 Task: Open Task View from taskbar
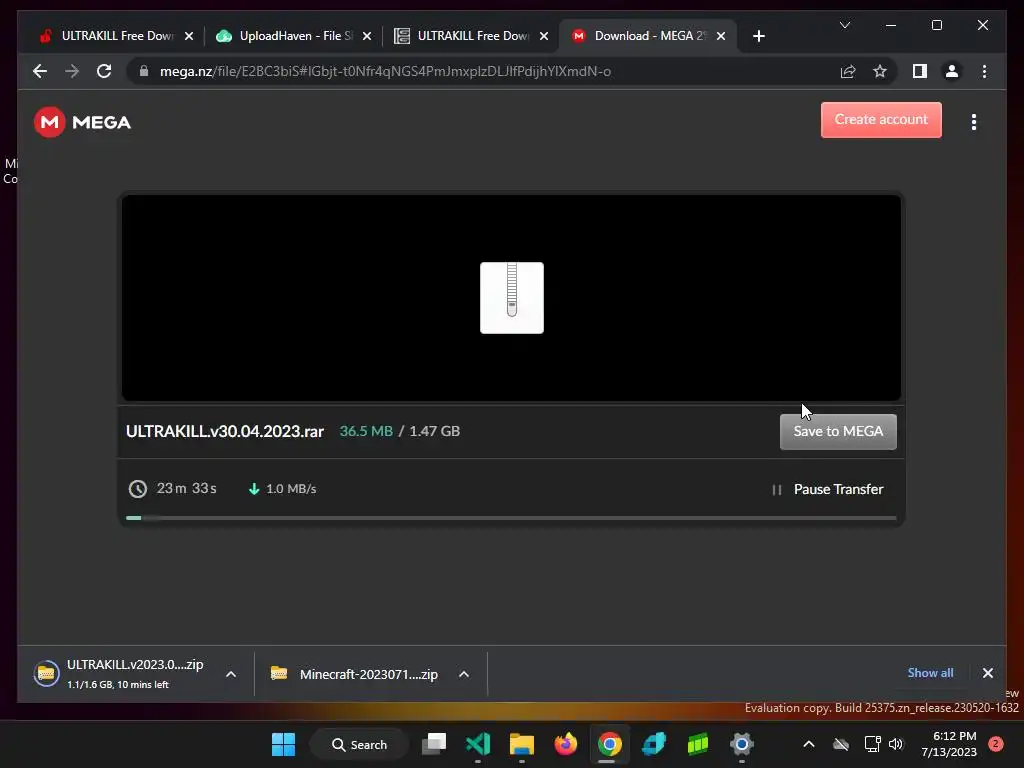(434, 744)
